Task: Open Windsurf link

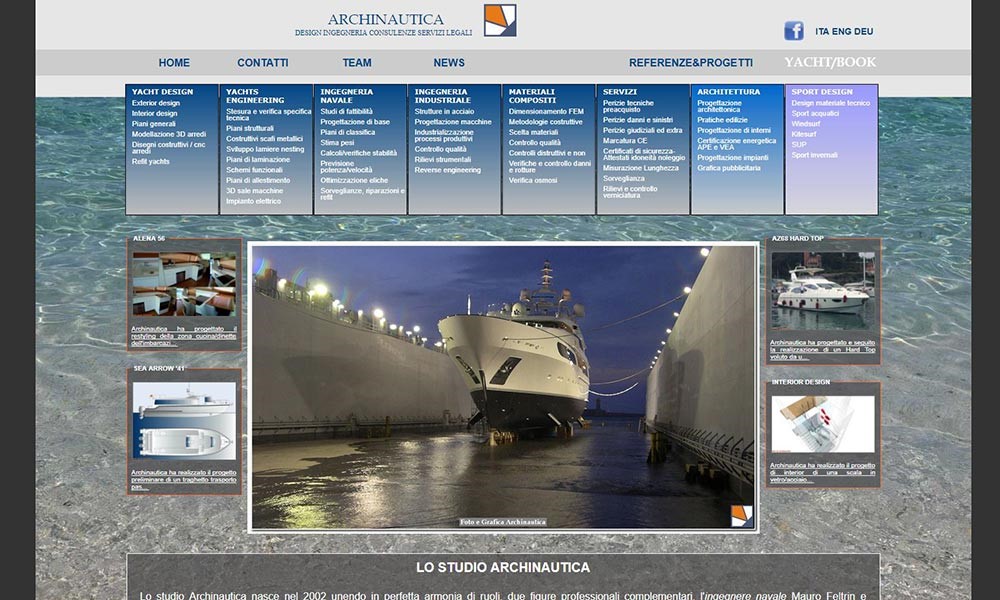Action: click(806, 124)
